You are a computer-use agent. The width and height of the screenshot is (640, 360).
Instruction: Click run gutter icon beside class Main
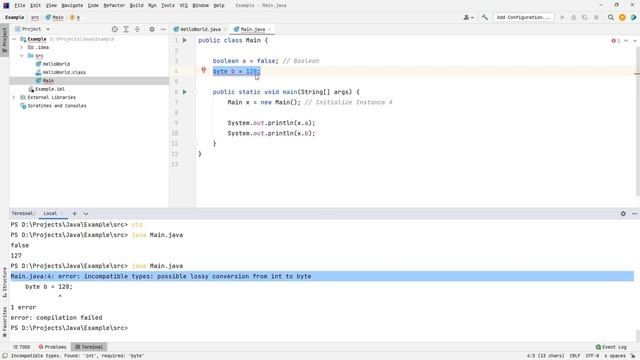[x=184, y=40]
